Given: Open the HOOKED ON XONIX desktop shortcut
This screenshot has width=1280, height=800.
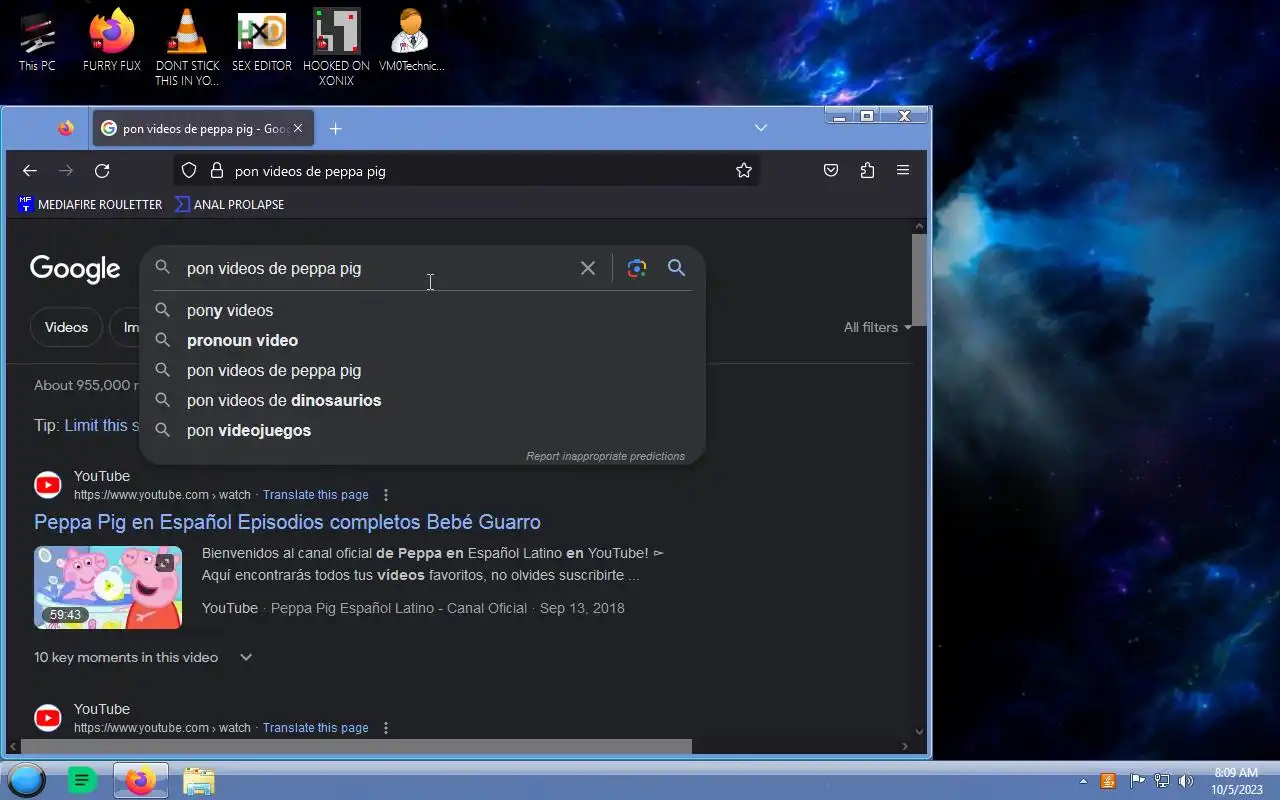Looking at the screenshot, I should click(336, 47).
